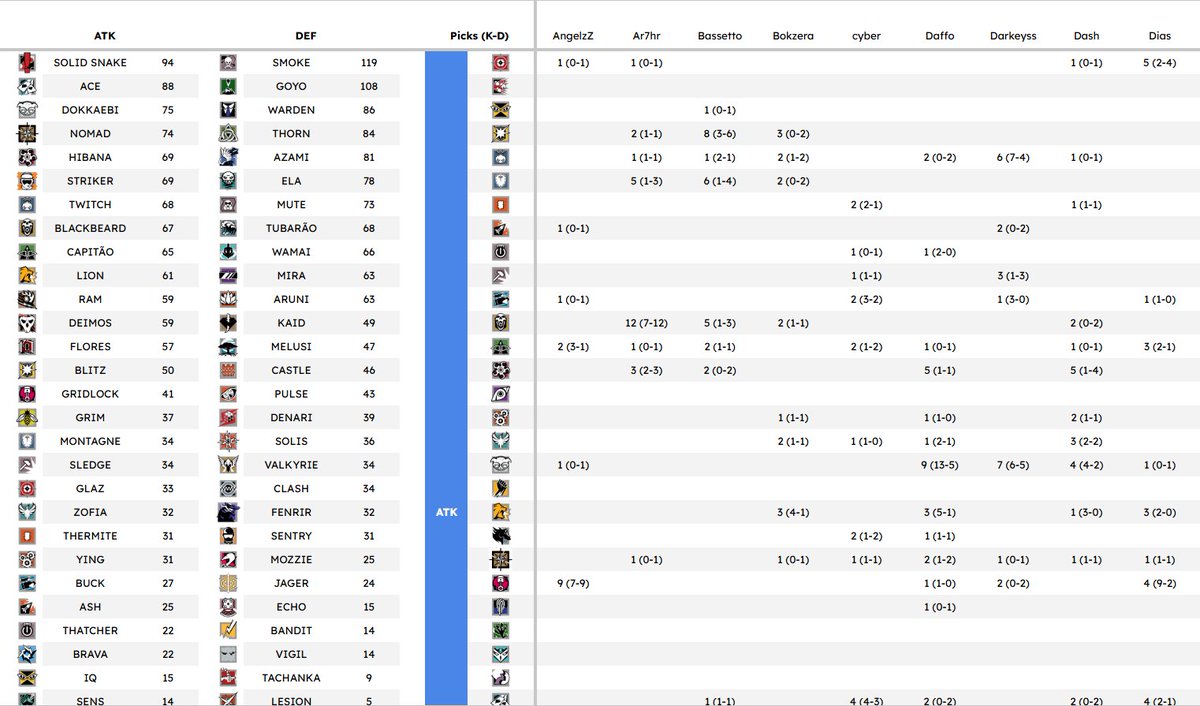Click the cell reading 6 (7-4)
This screenshot has width=1200, height=706.
[x=1013, y=157]
